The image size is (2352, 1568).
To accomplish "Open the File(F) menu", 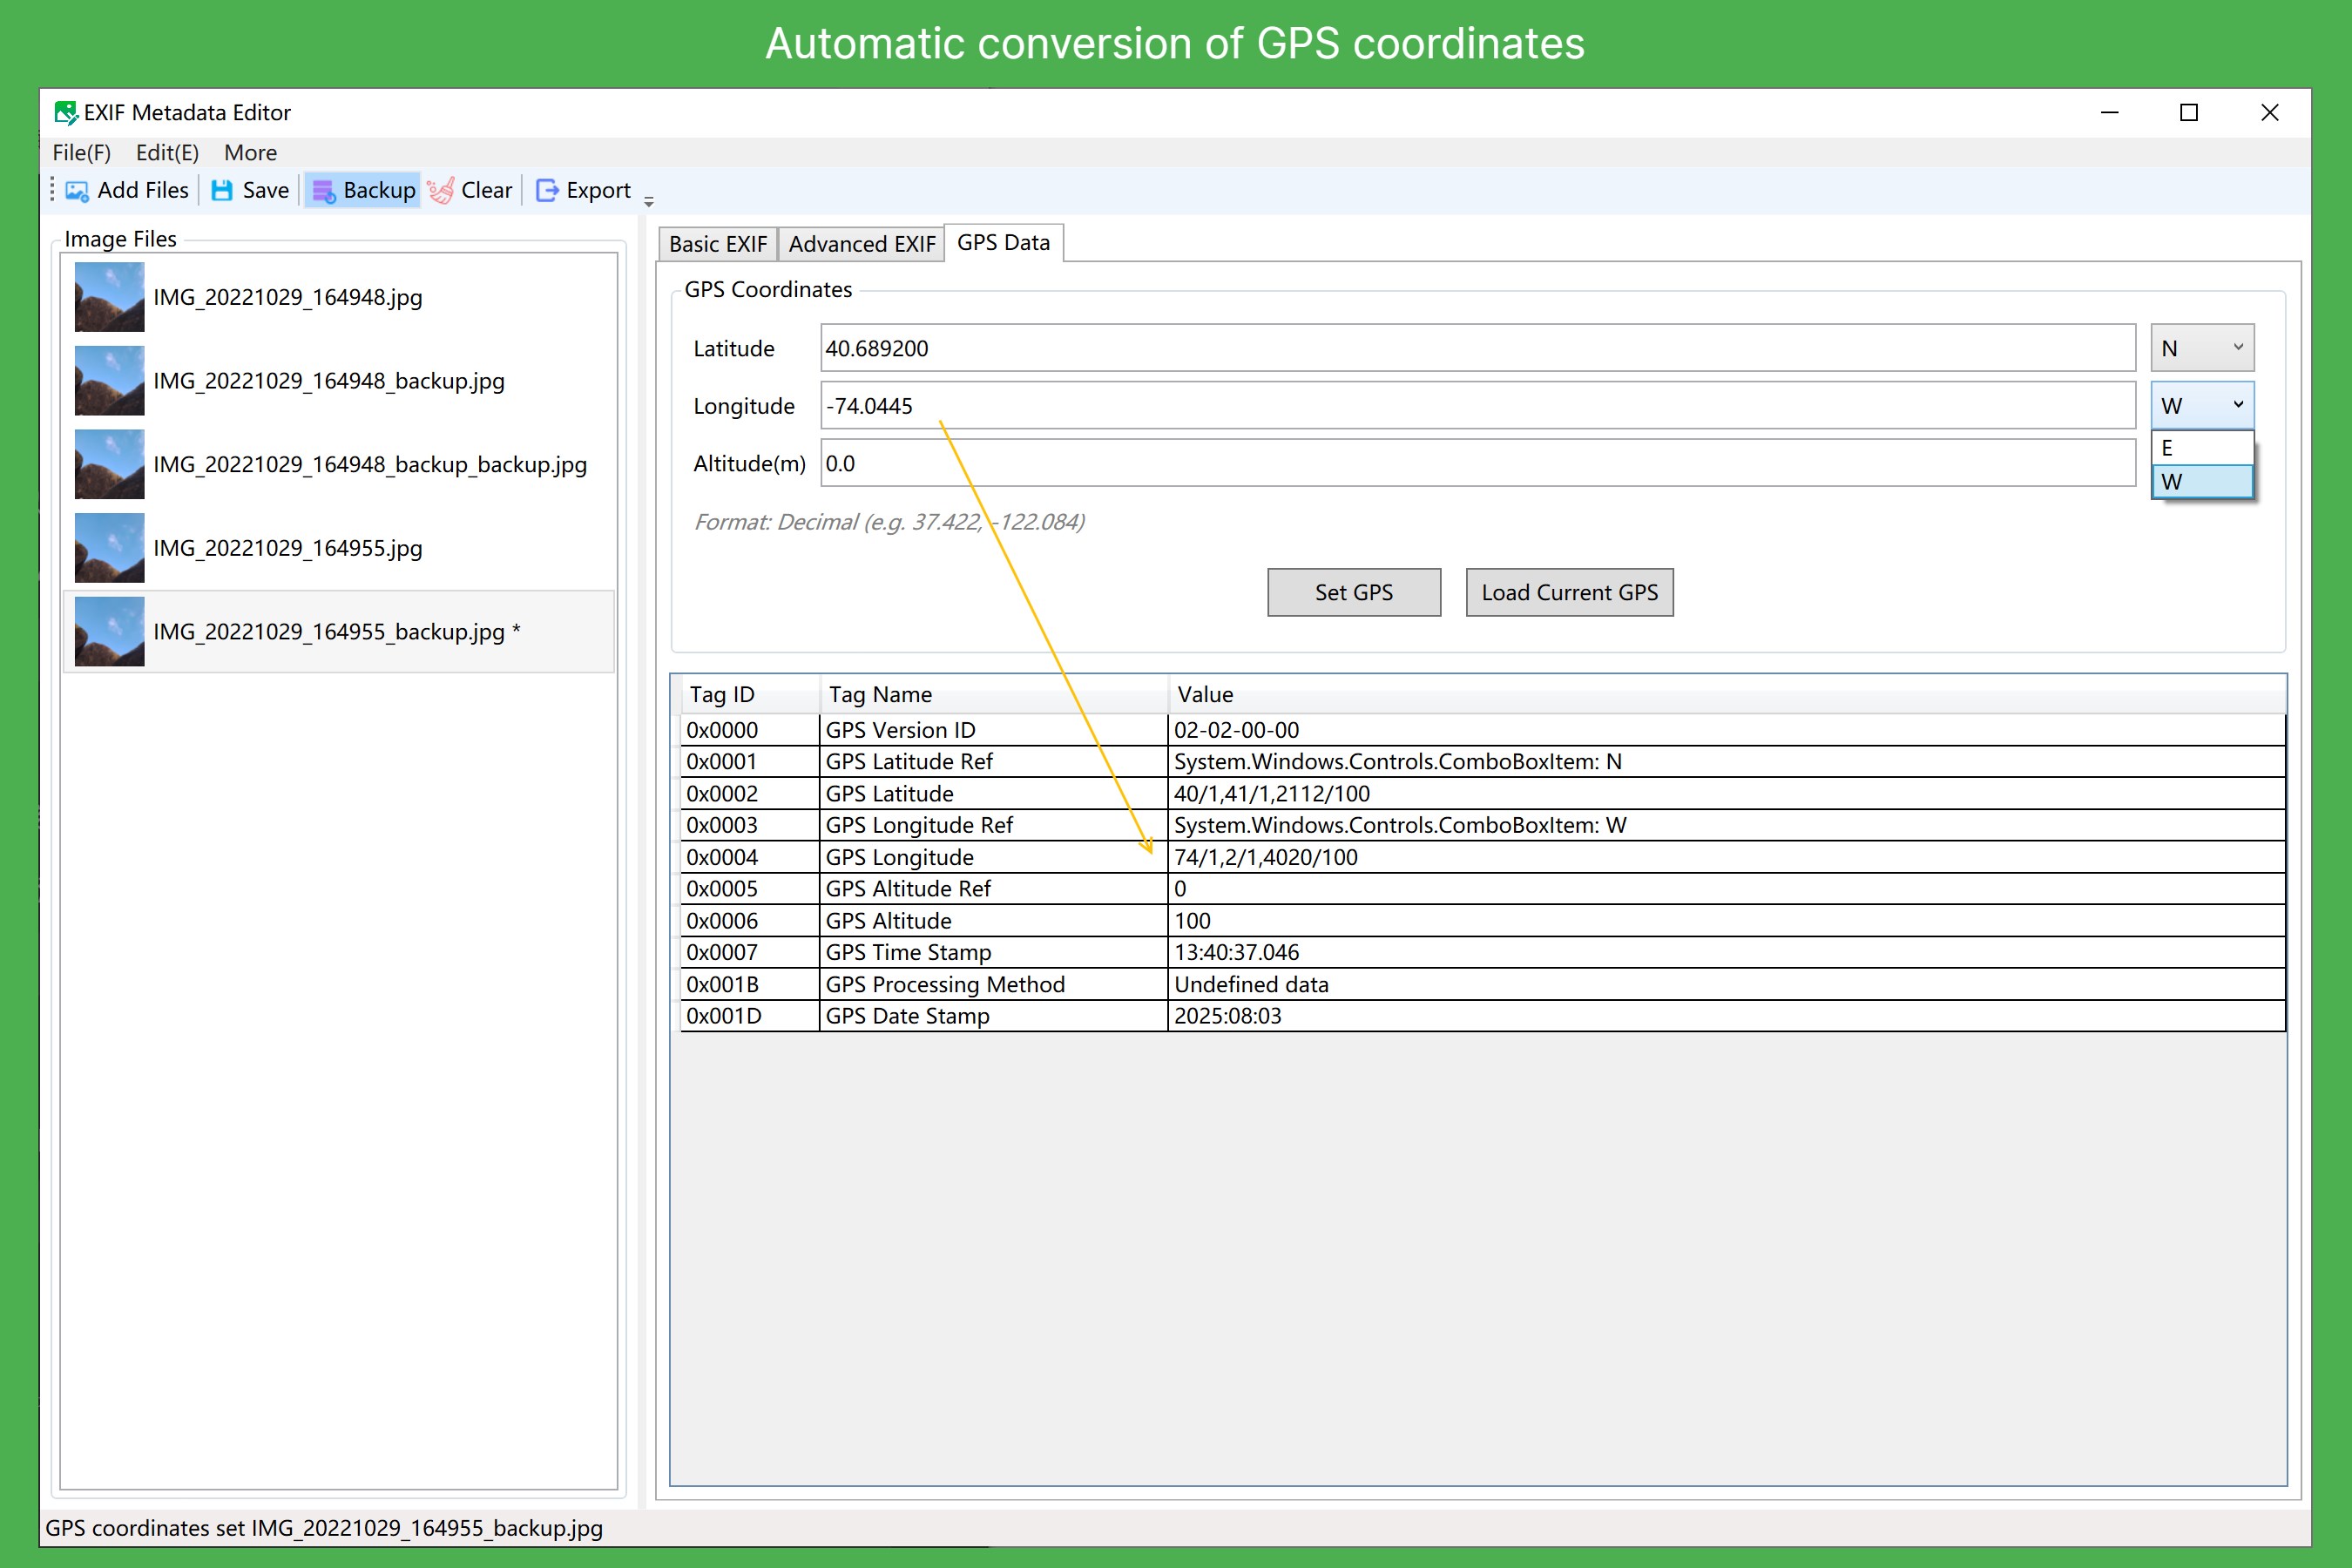I will pyautogui.click(x=82, y=153).
